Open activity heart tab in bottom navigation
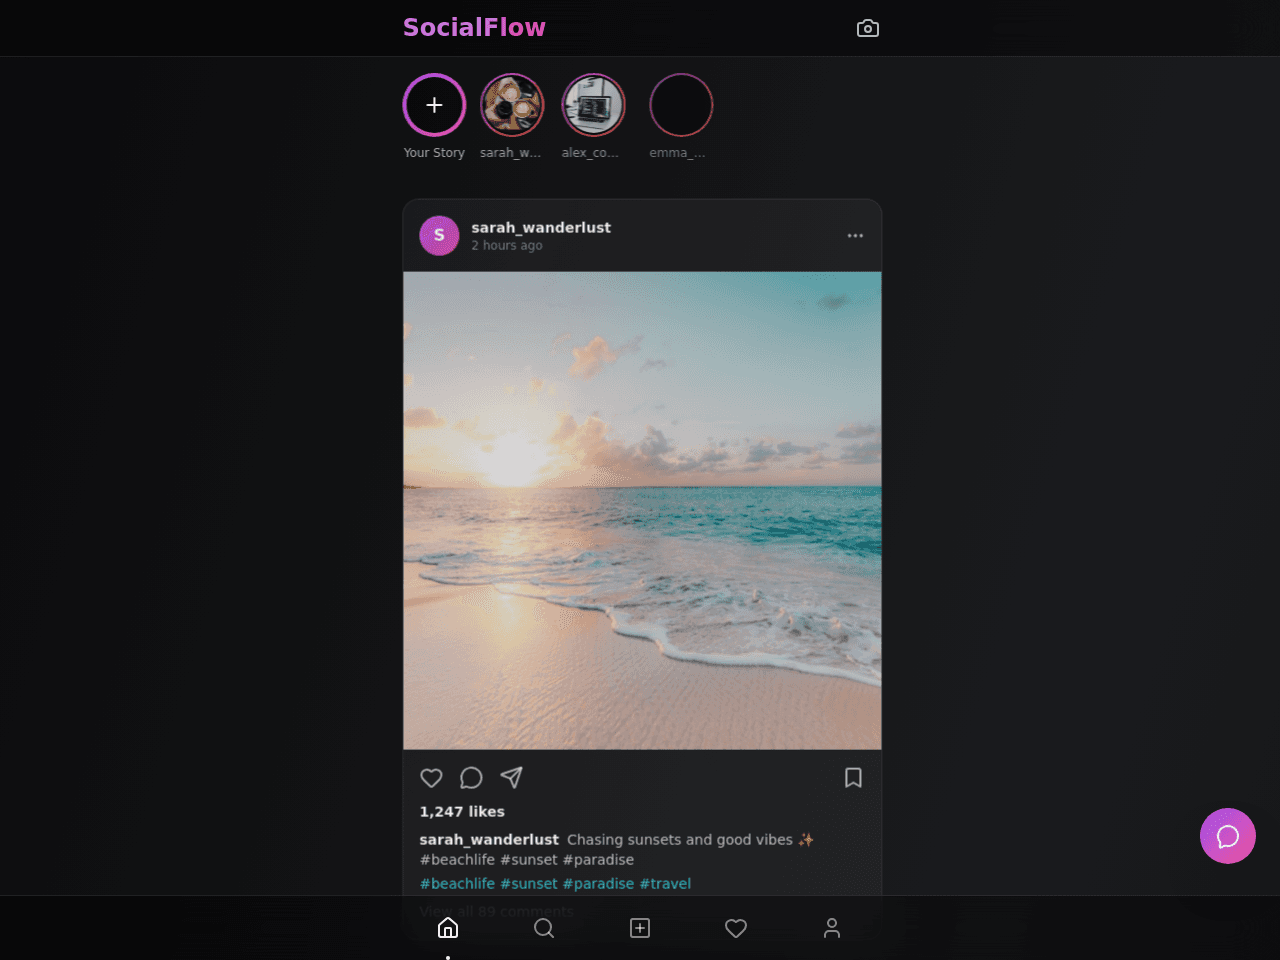1280x960 pixels. 736,928
